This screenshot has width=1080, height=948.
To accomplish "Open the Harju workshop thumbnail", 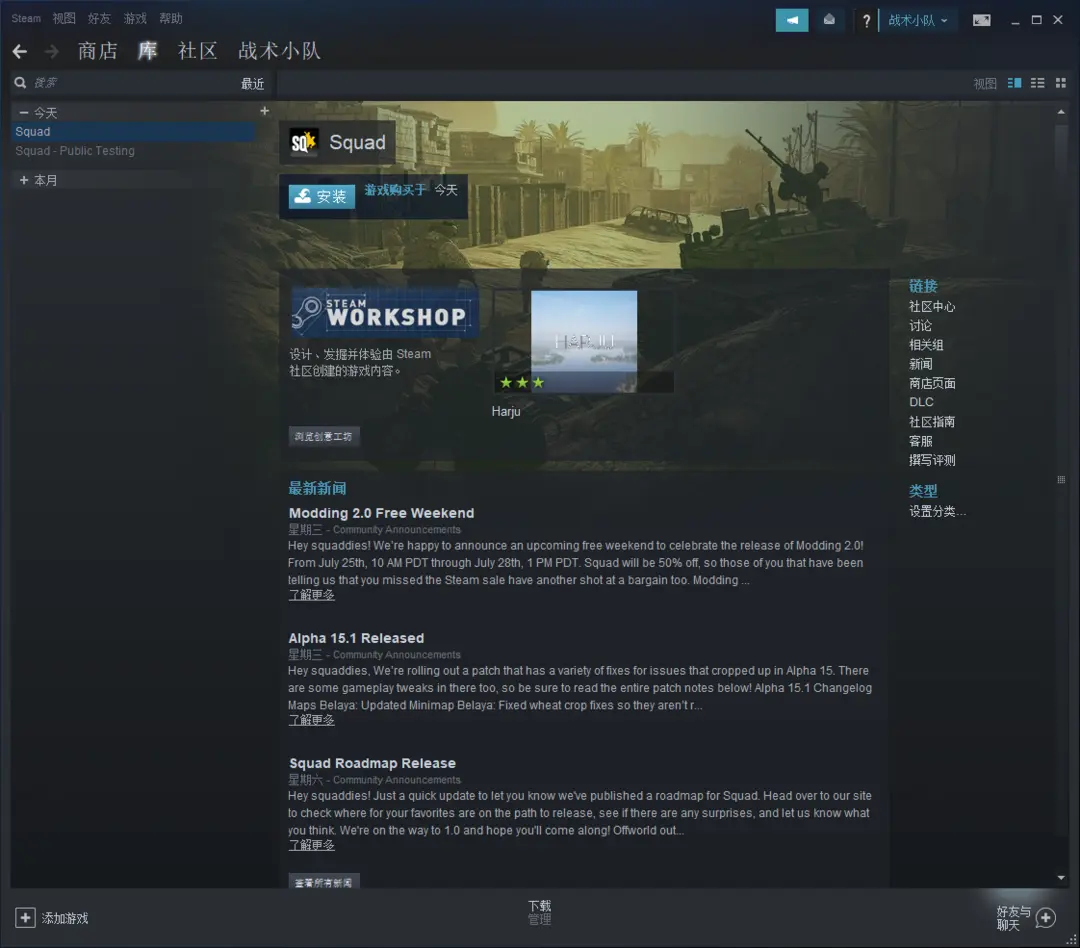I will [x=584, y=341].
